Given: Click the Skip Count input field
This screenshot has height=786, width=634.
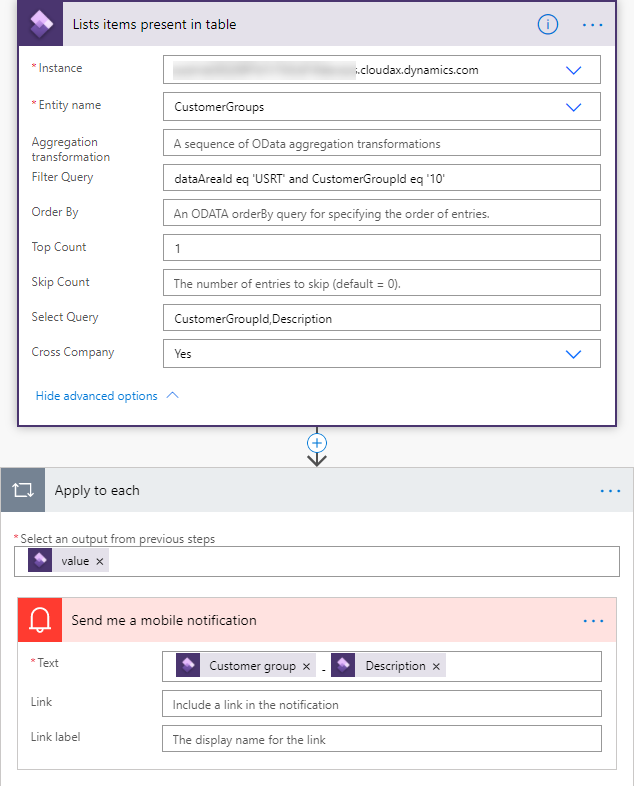Looking at the screenshot, I should [381, 283].
